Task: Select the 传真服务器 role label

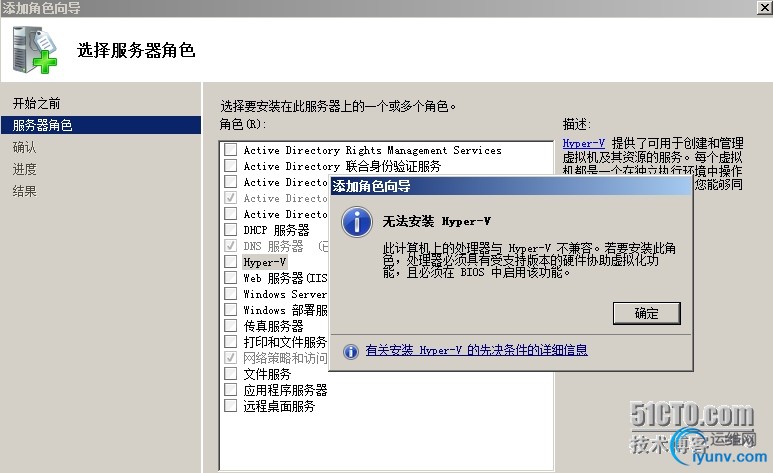Action: pos(274,326)
